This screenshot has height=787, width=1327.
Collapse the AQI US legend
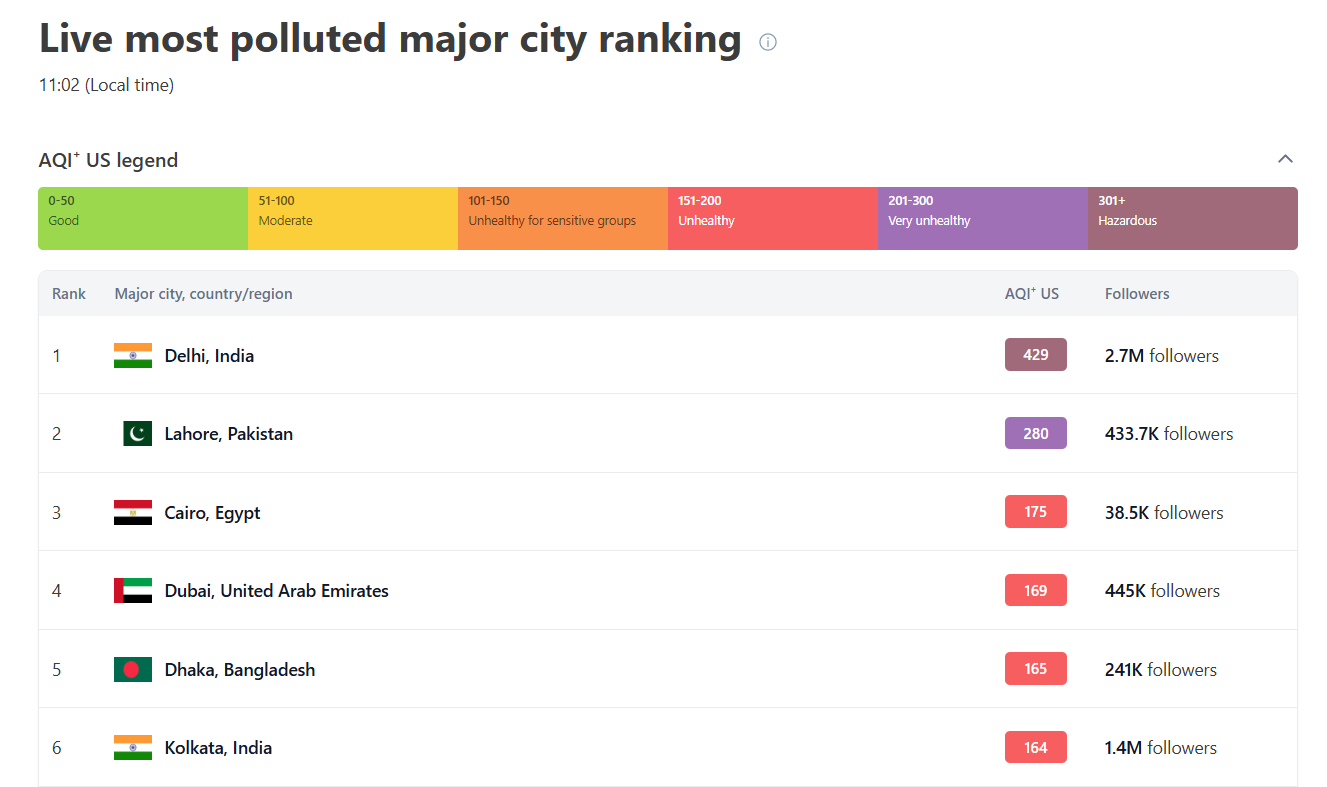(x=1285, y=159)
